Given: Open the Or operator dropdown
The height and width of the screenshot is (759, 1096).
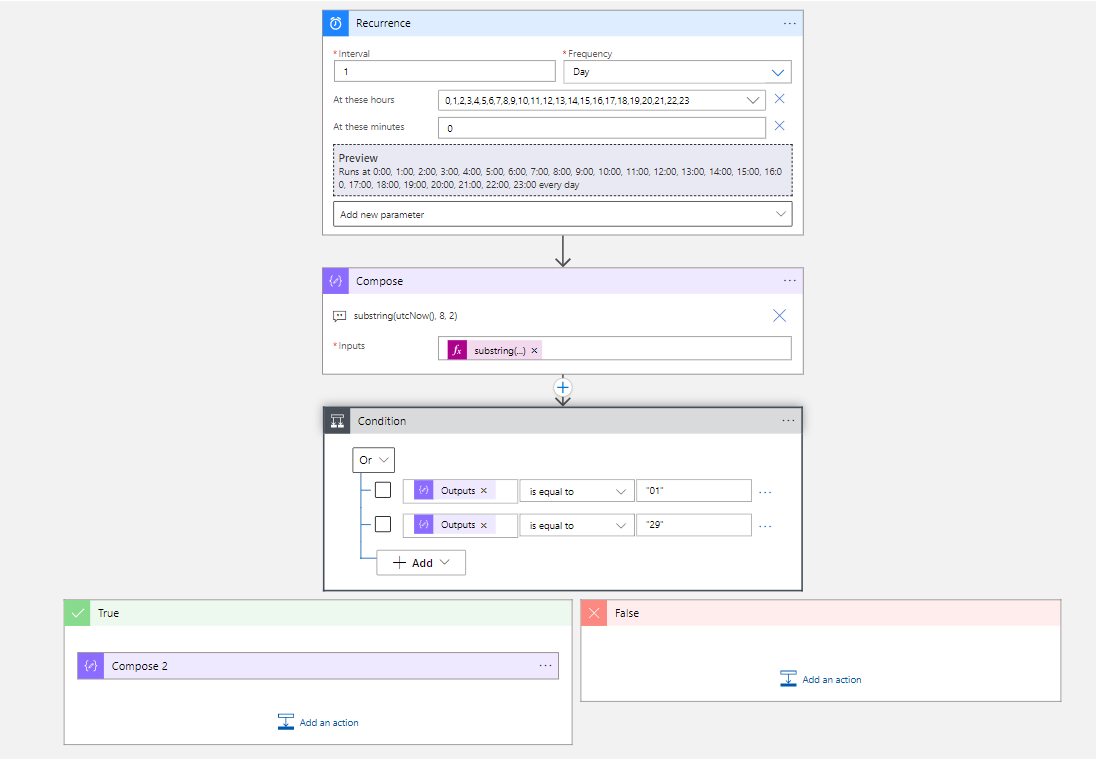Looking at the screenshot, I should point(373,459).
